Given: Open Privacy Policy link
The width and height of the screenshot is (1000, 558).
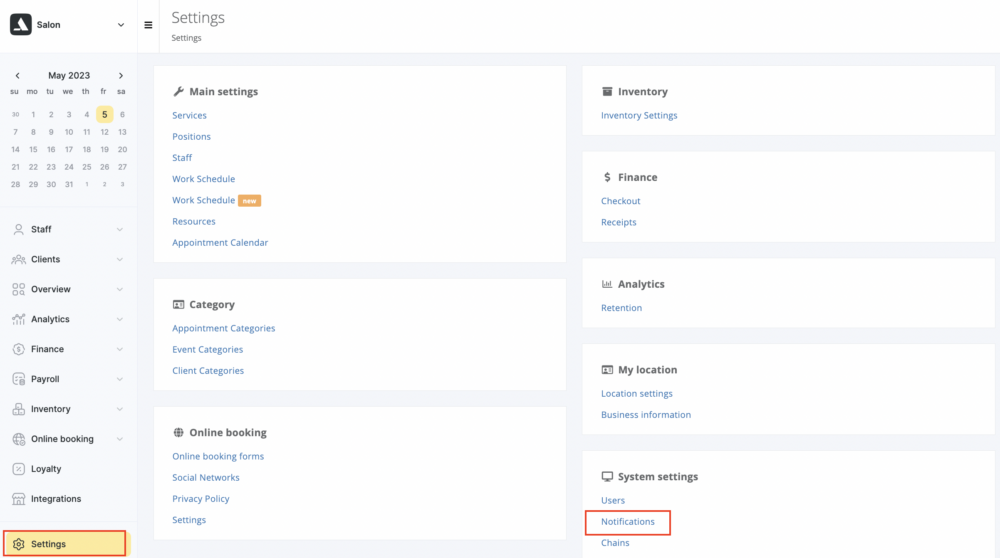Looking at the screenshot, I should [201, 499].
